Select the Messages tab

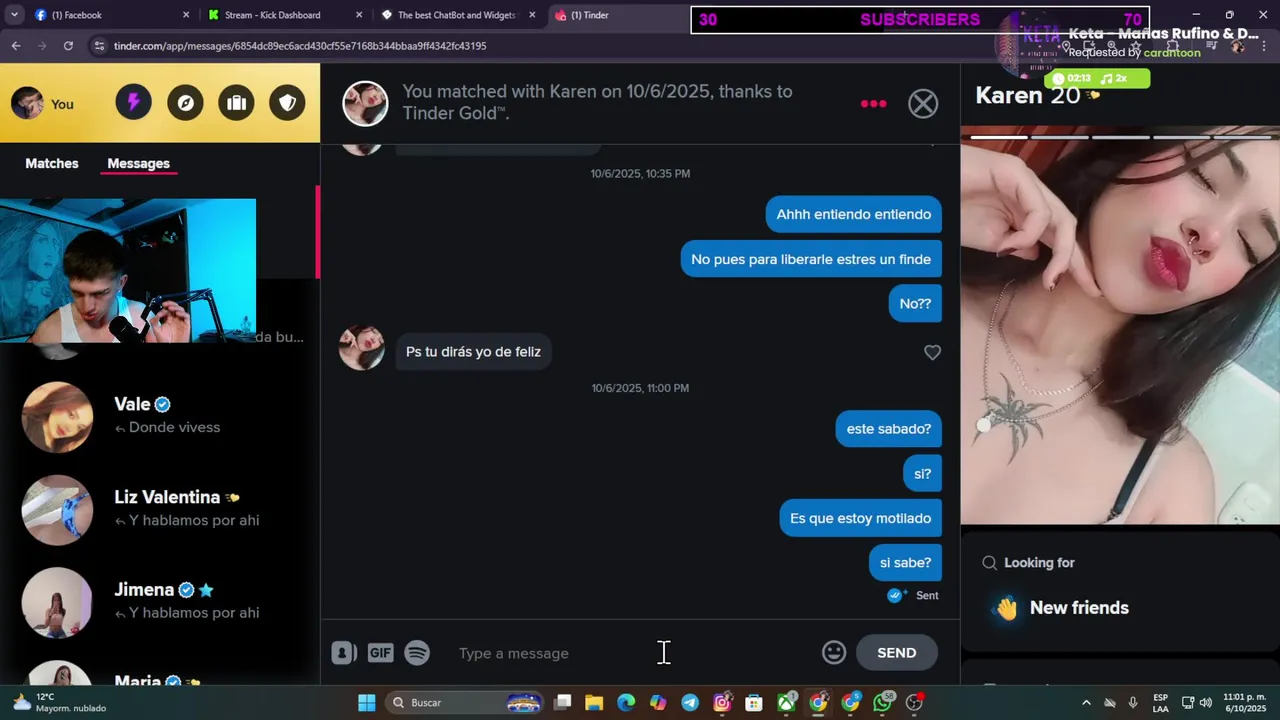138,163
